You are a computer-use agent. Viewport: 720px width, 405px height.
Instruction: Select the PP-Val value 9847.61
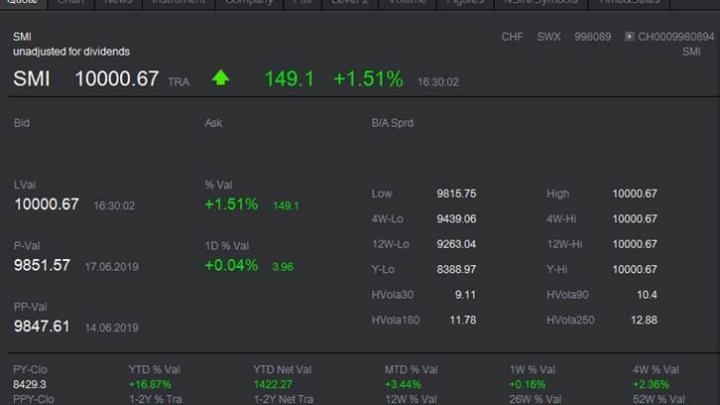42,326
